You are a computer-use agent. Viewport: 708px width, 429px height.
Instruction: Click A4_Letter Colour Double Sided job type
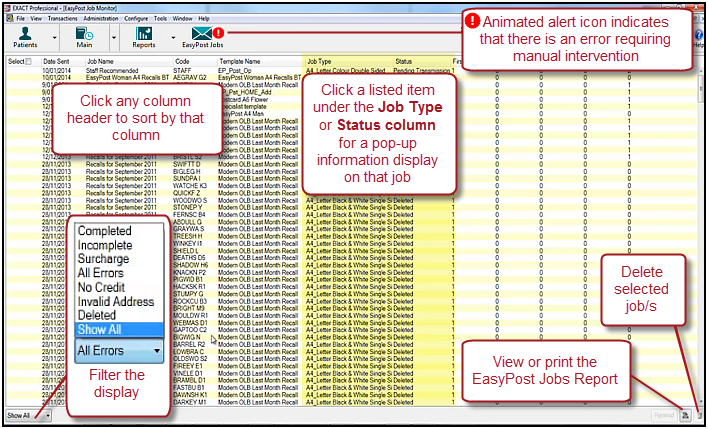click(345, 71)
